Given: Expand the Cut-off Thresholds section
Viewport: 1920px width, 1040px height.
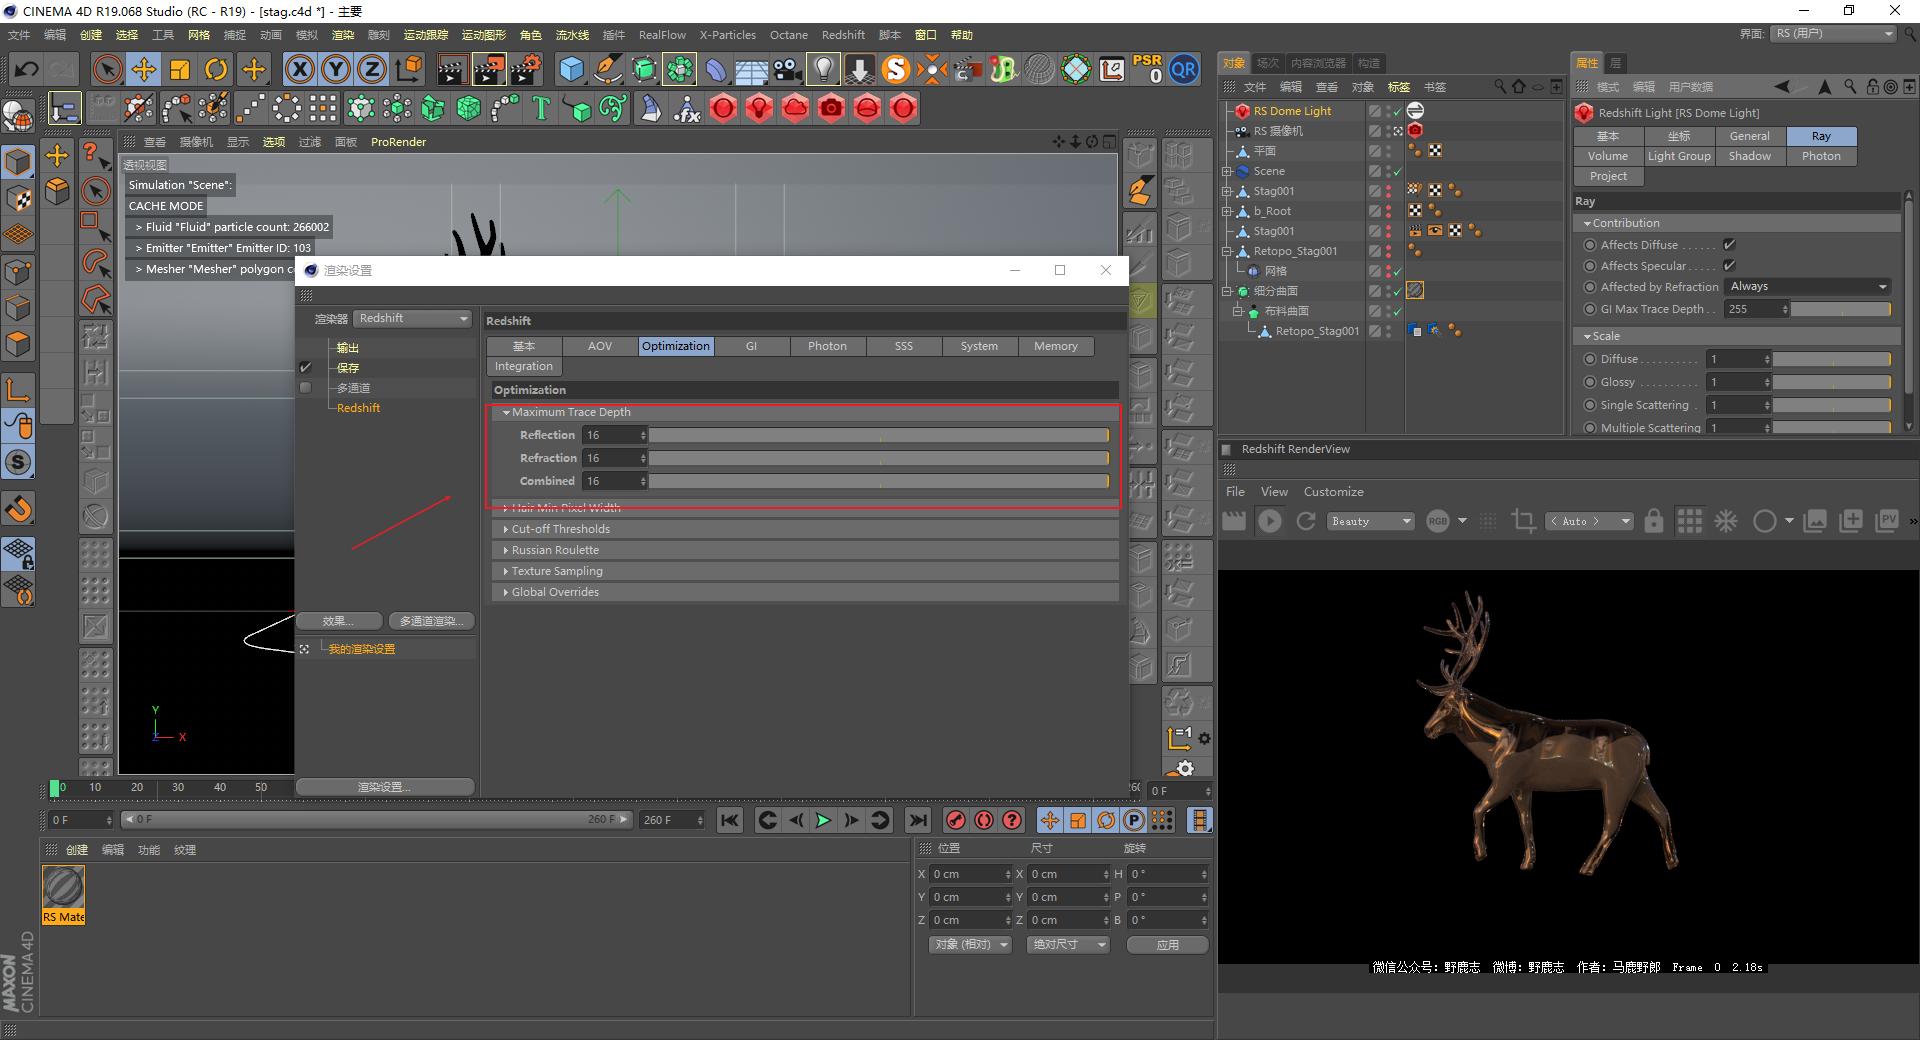Looking at the screenshot, I should tap(560, 529).
